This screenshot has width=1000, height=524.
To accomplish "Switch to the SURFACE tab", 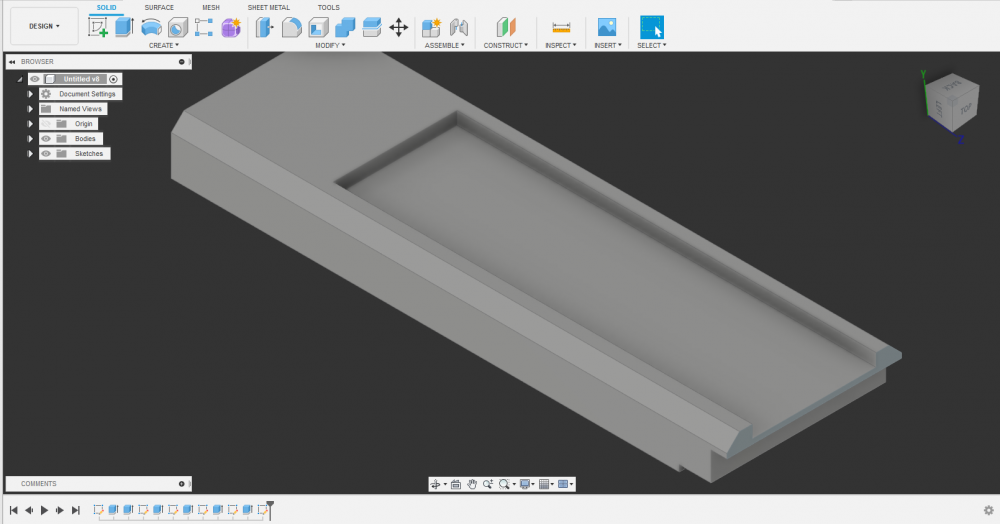I will [x=159, y=8].
